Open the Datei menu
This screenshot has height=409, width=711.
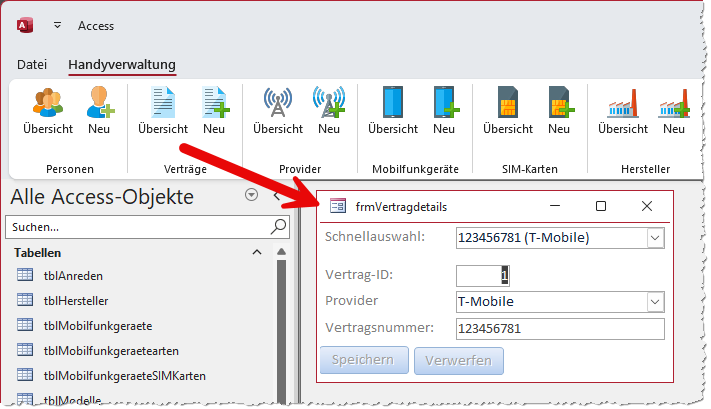32,64
